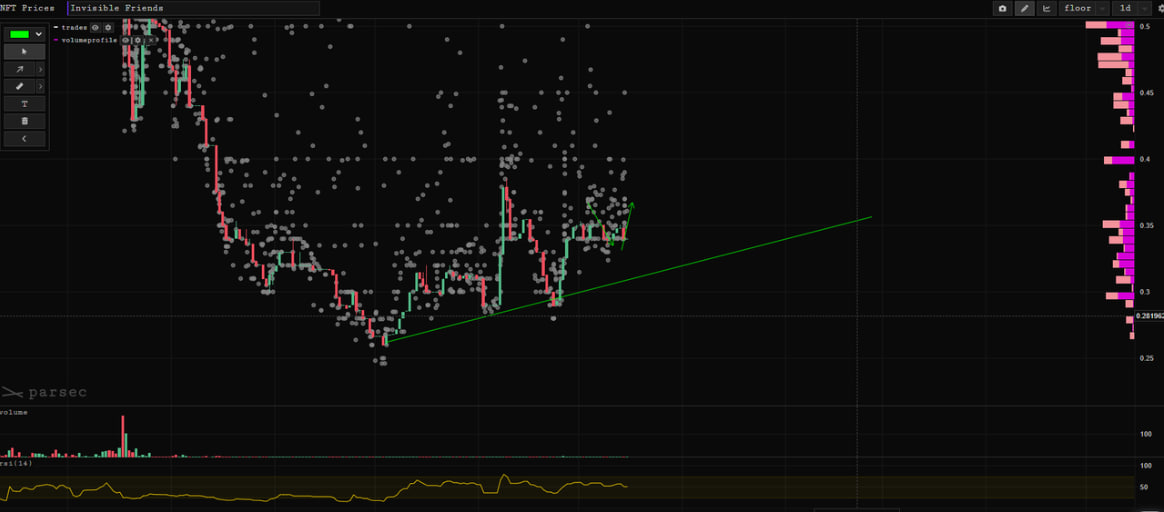
Task: Click the 0.281962 current price label
Action: (x=1149, y=316)
